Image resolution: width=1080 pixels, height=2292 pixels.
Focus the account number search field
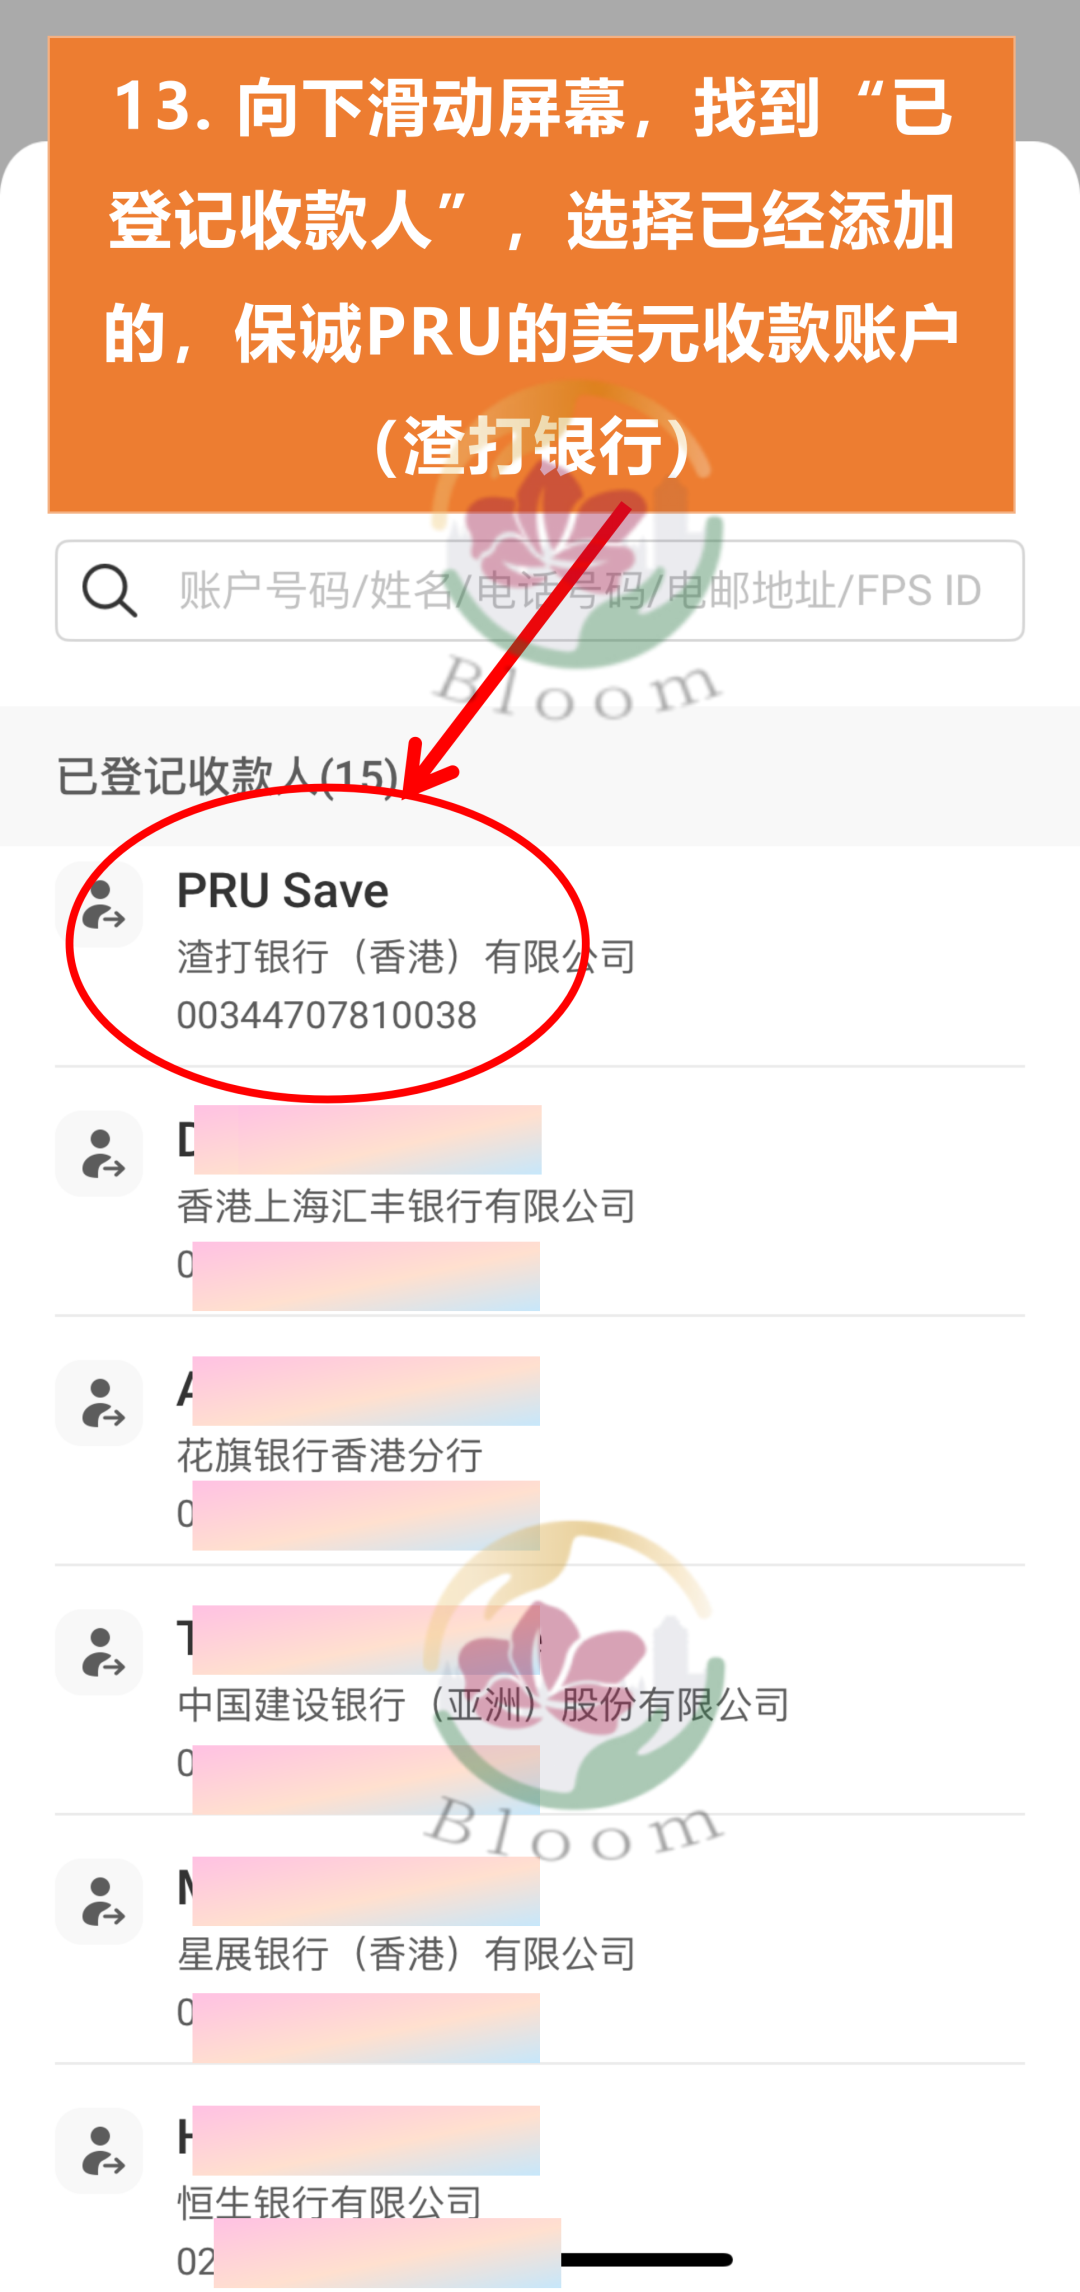click(x=540, y=590)
